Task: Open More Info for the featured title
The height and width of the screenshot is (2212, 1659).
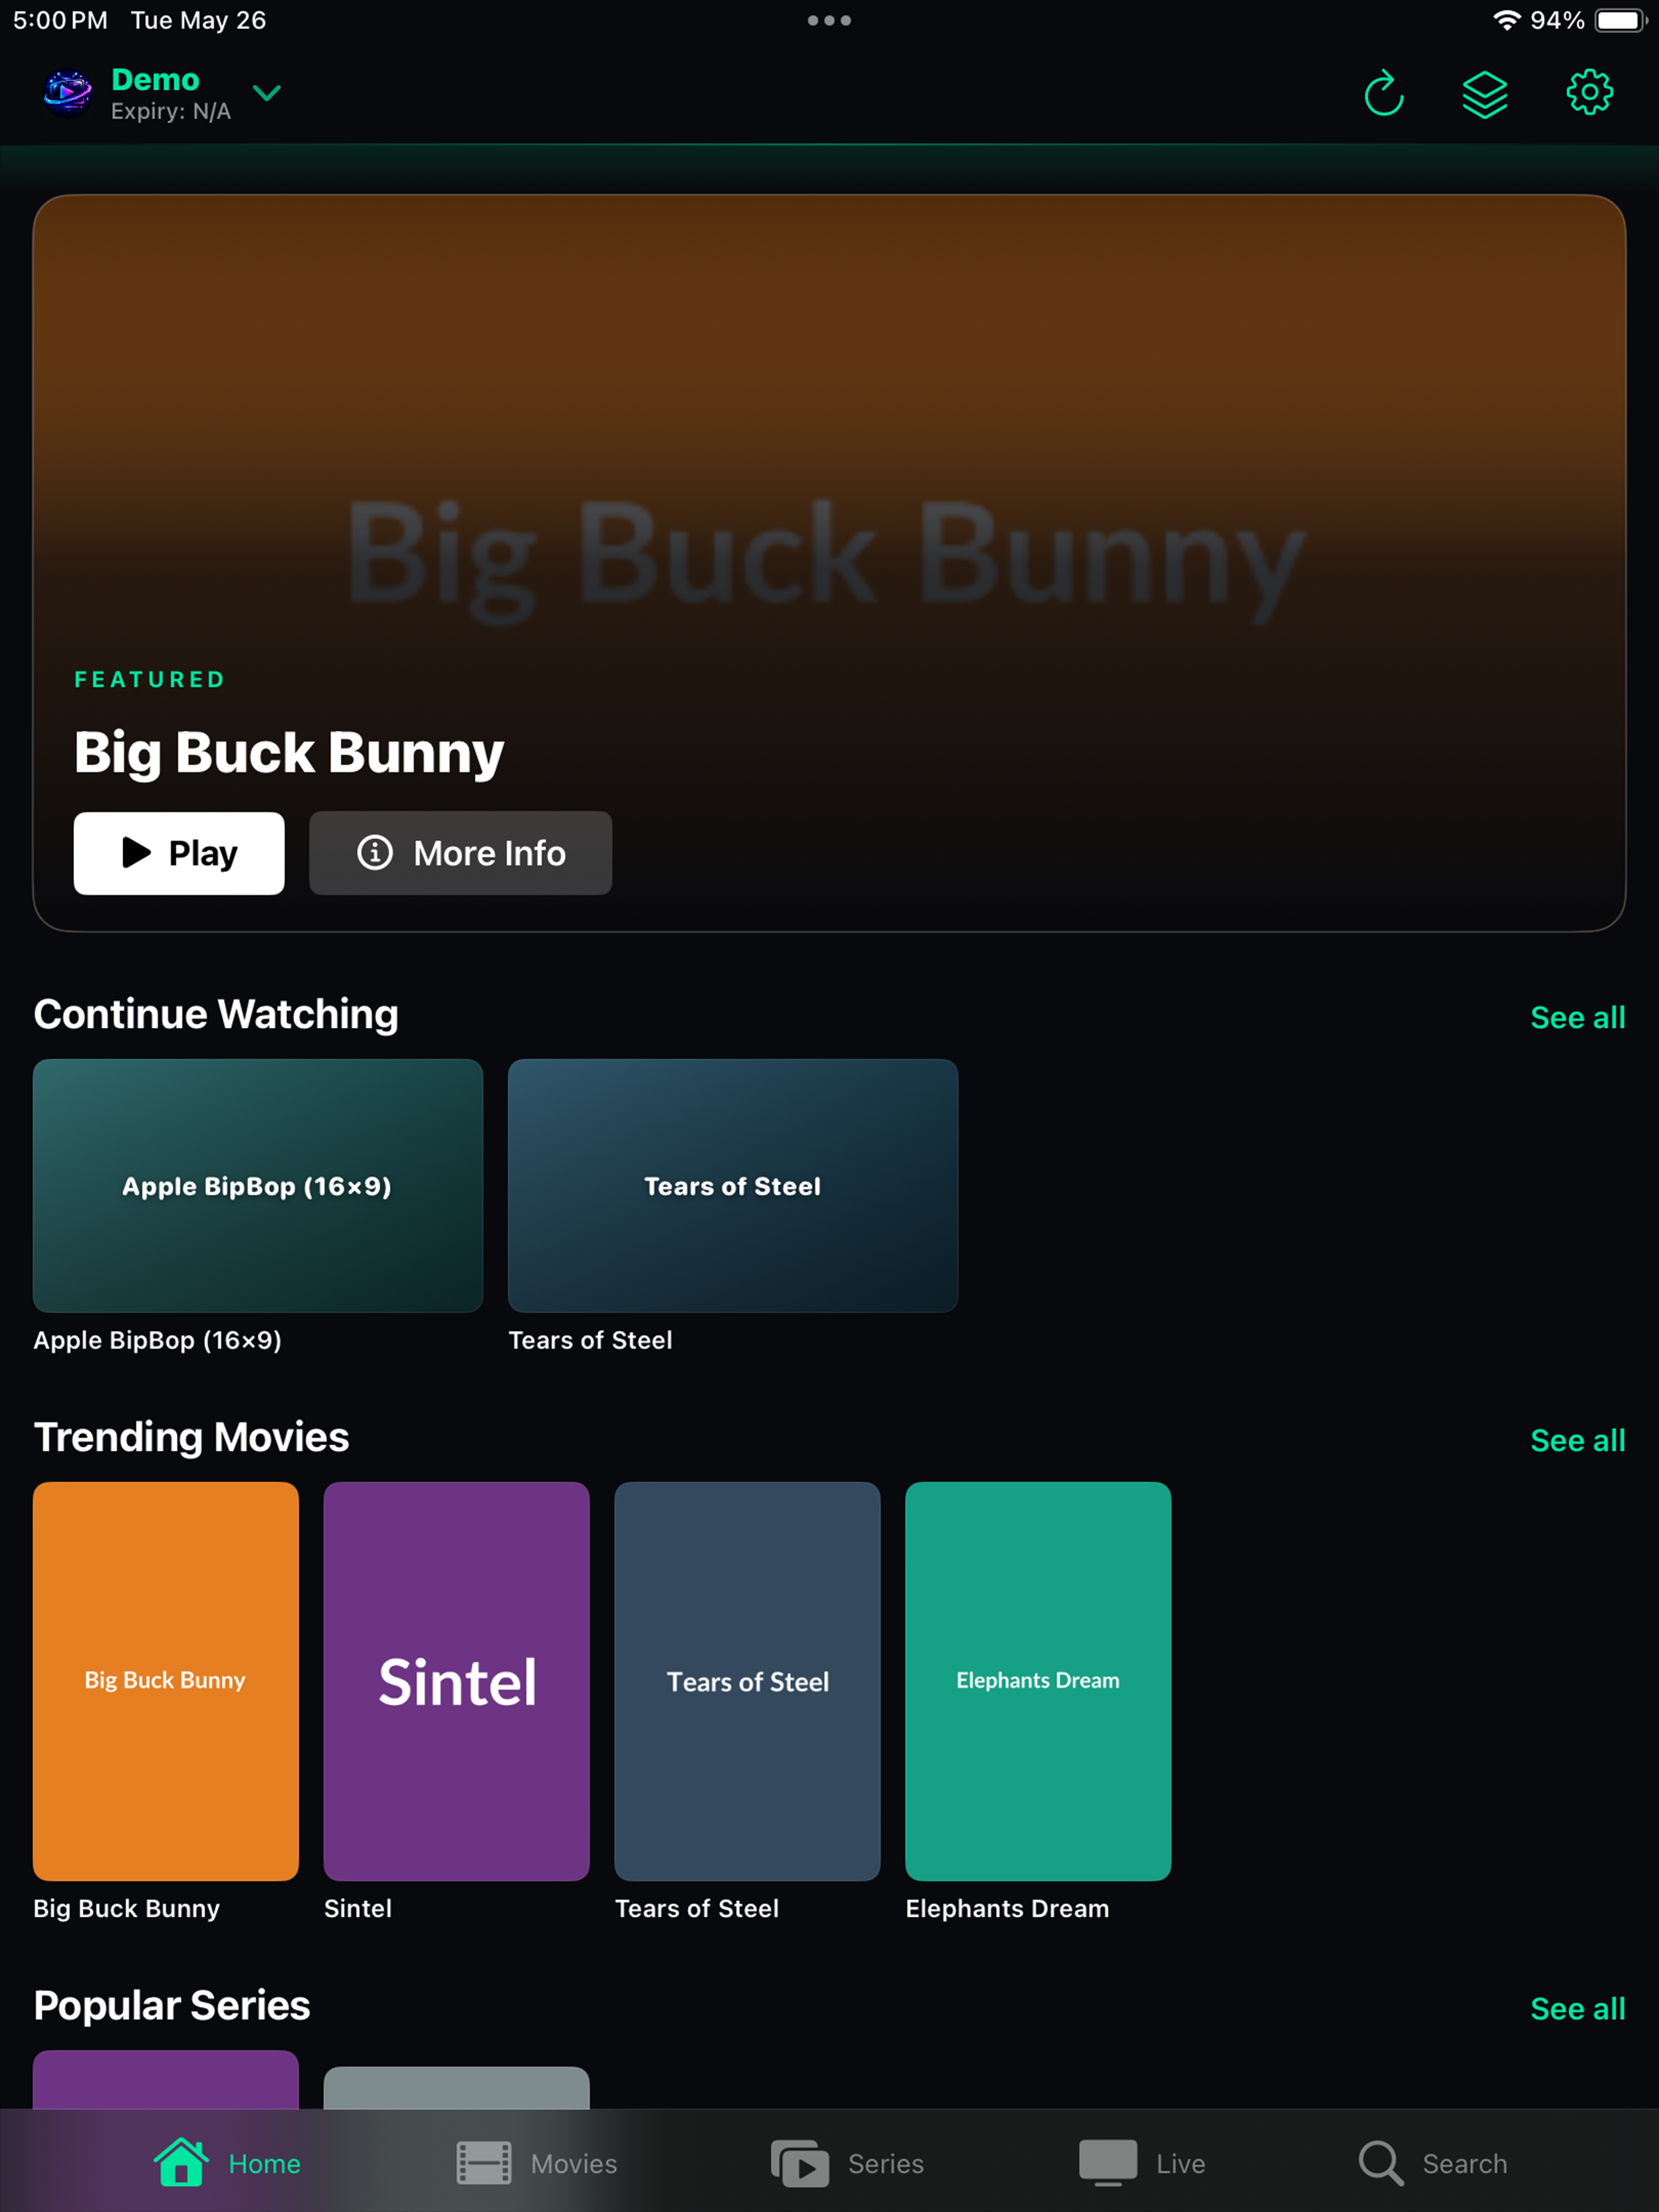Action: coord(460,853)
